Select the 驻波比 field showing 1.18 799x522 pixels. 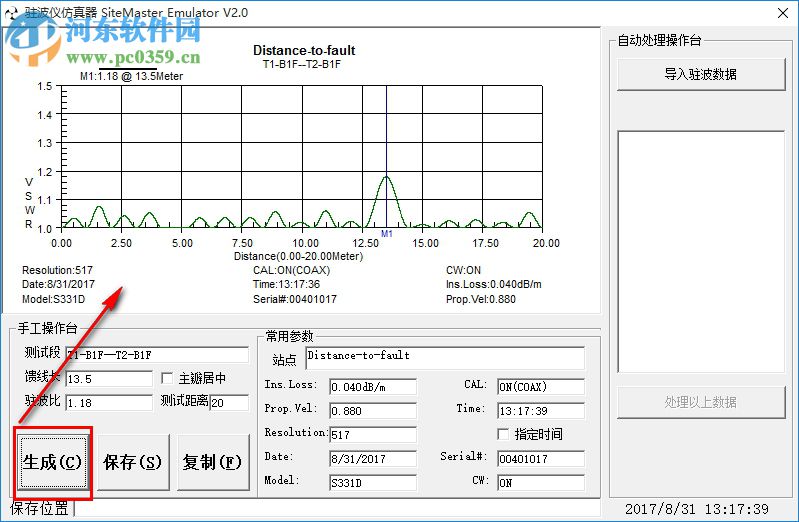tap(109, 403)
